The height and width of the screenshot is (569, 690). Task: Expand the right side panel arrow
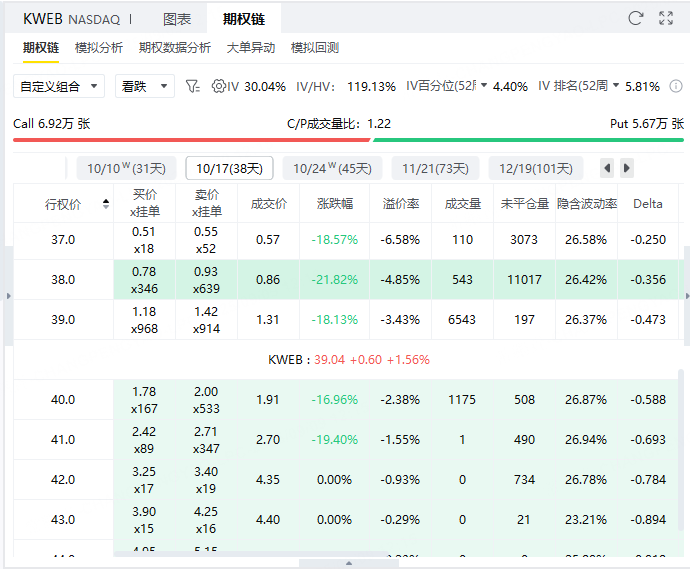point(687,296)
